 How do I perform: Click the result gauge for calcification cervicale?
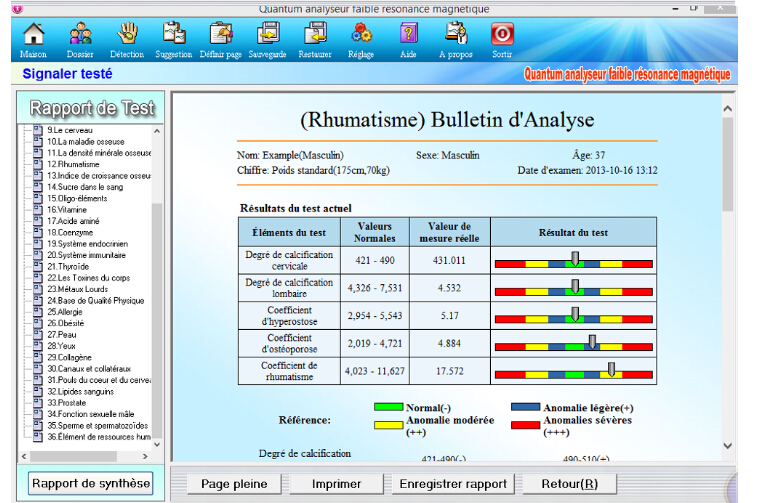coord(574,260)
